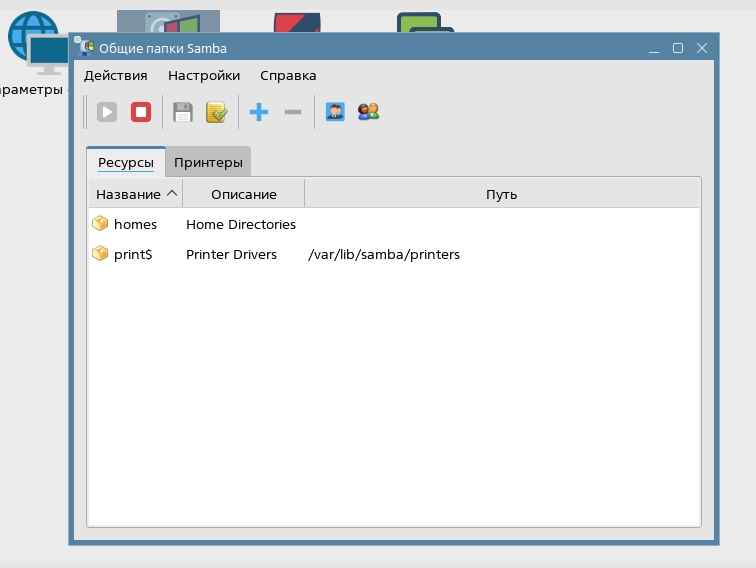Screen dimensions: 756x568
Task: Click the Home Directories description
Action: [x=241, y=225]
